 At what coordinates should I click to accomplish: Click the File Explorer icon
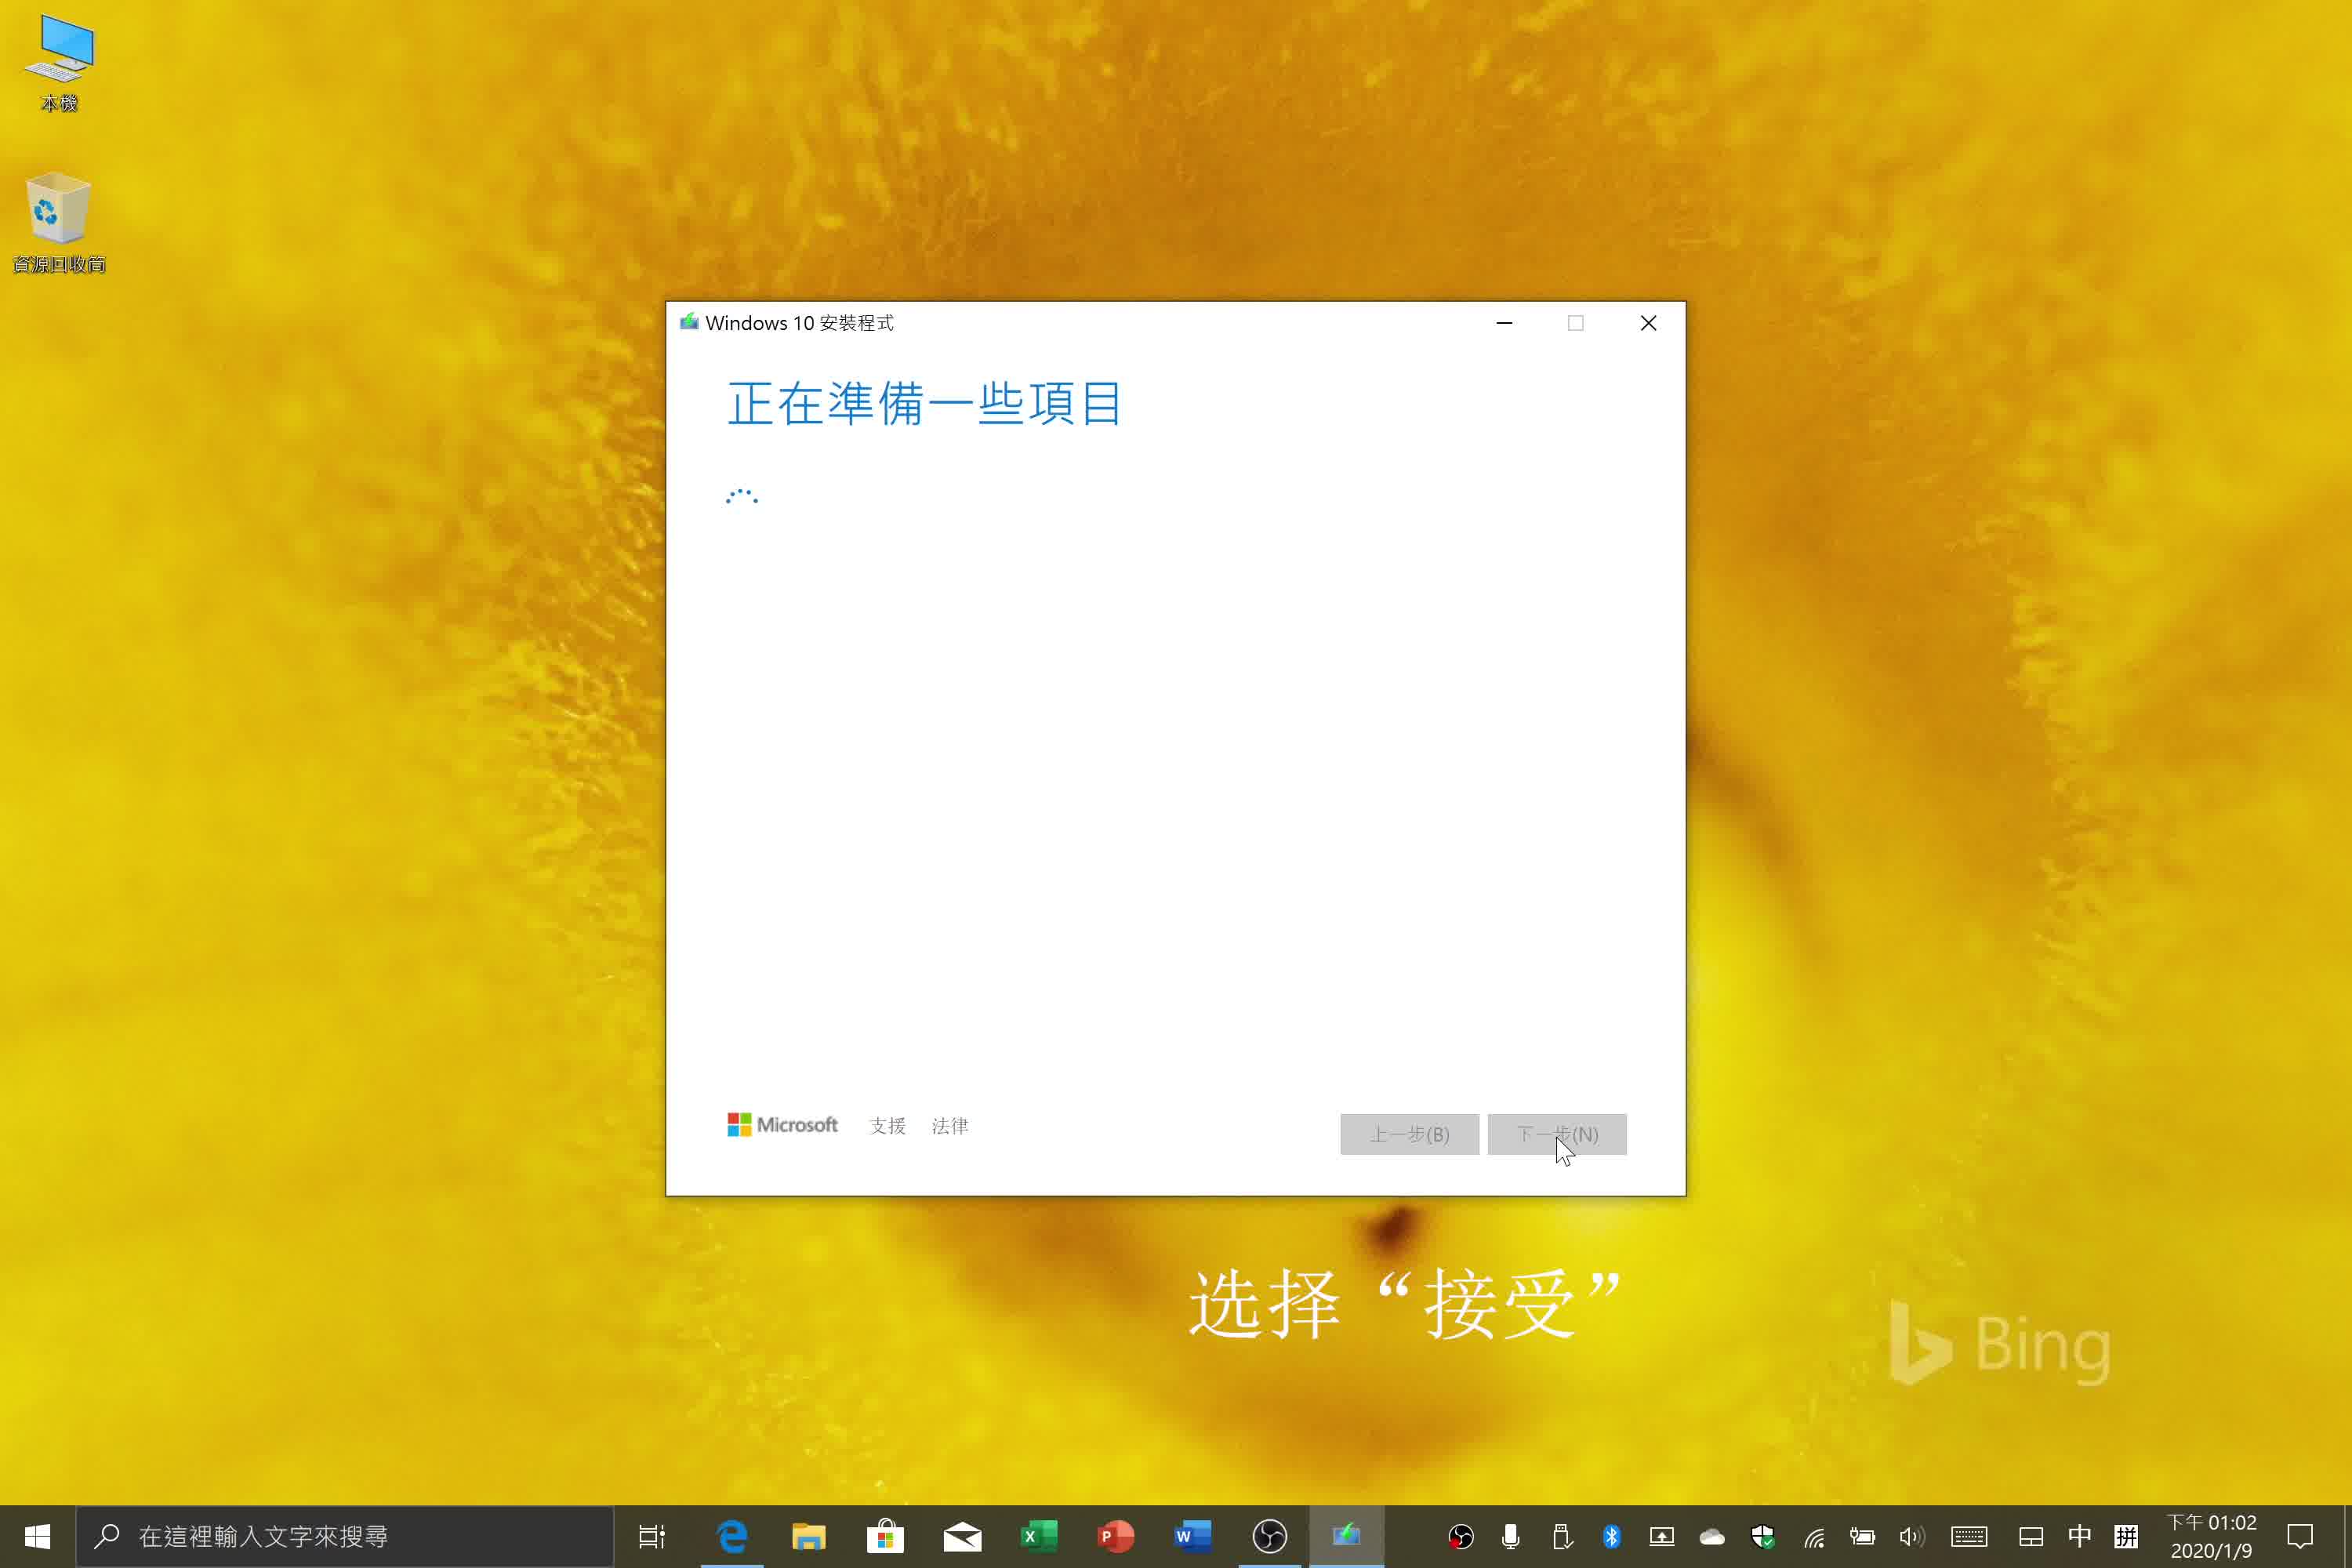point(807,1537)
